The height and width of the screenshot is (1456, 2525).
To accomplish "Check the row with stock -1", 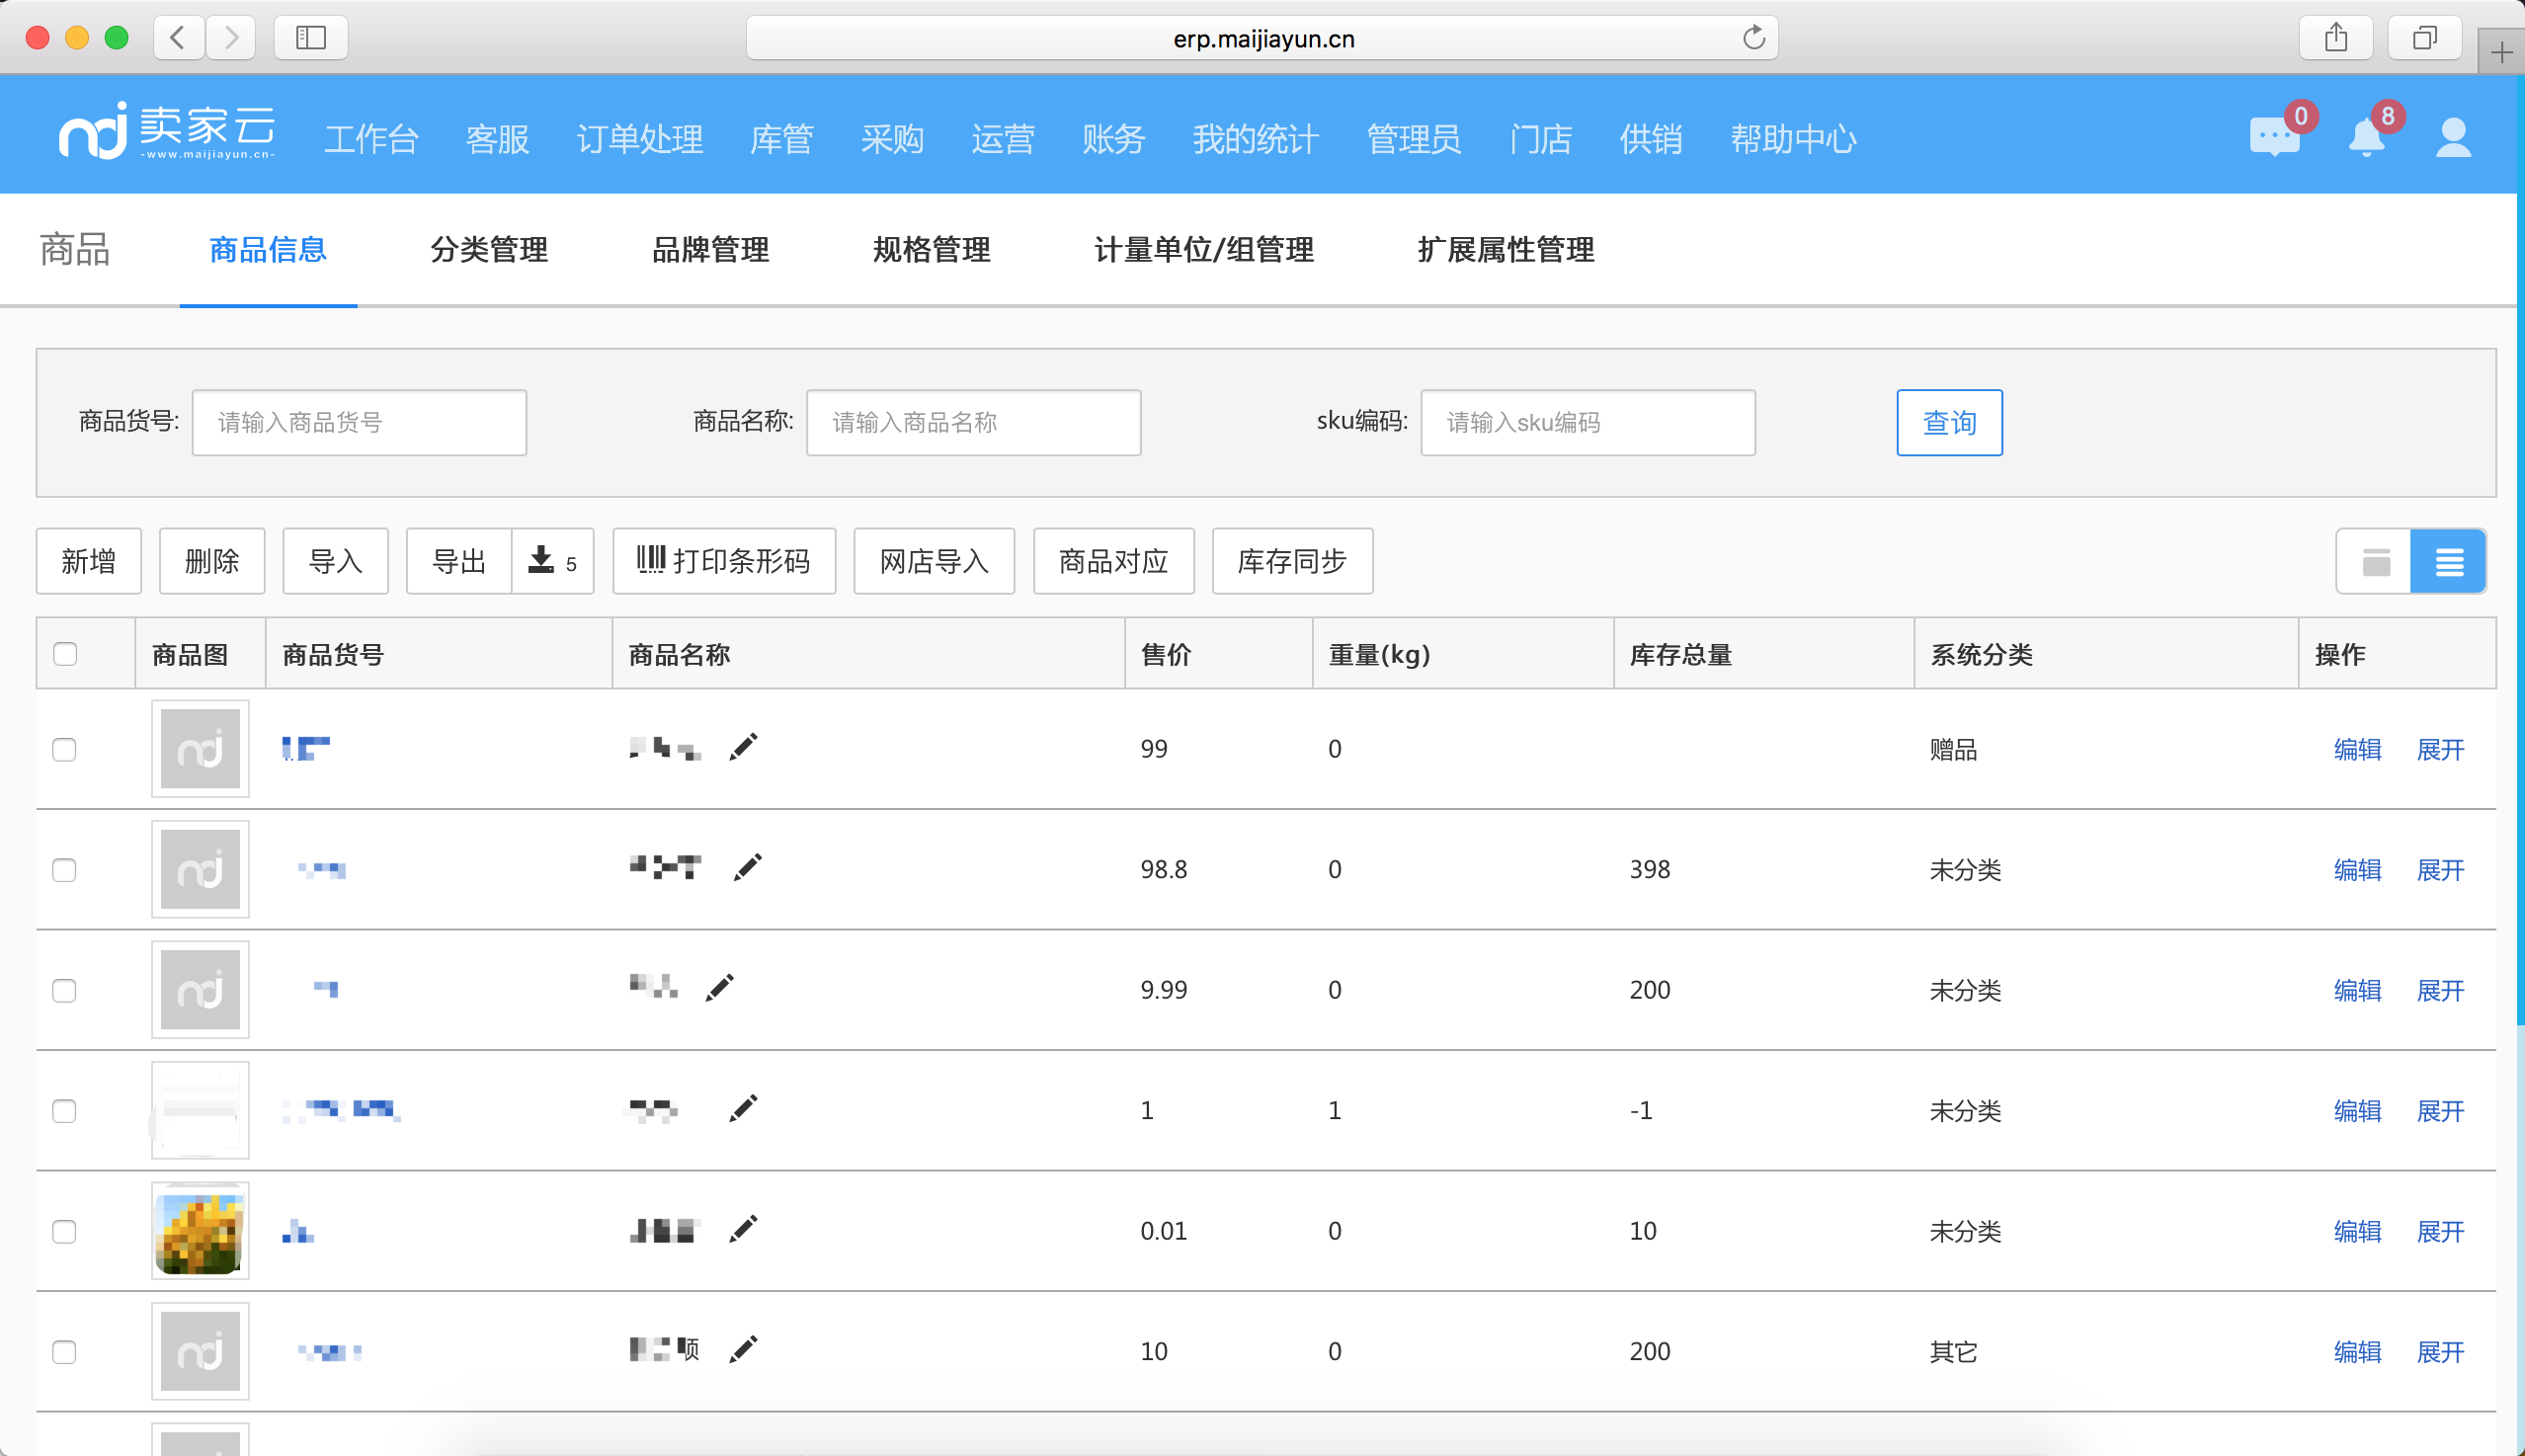I will tap(65, 1111).
